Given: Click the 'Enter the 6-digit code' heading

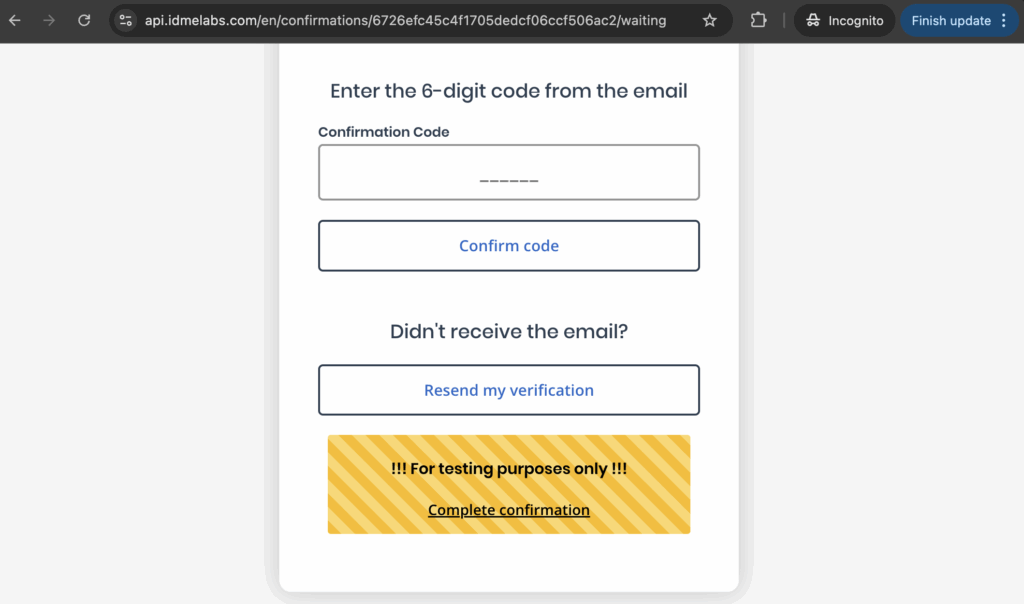Looking at the screenshot, I should pyautogui.click(x=508, y=91).
